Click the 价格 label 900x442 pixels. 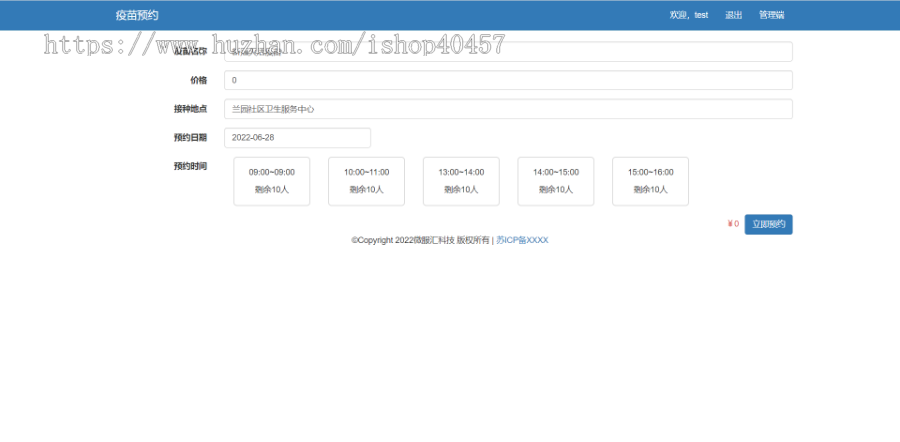tap(199, 80)
